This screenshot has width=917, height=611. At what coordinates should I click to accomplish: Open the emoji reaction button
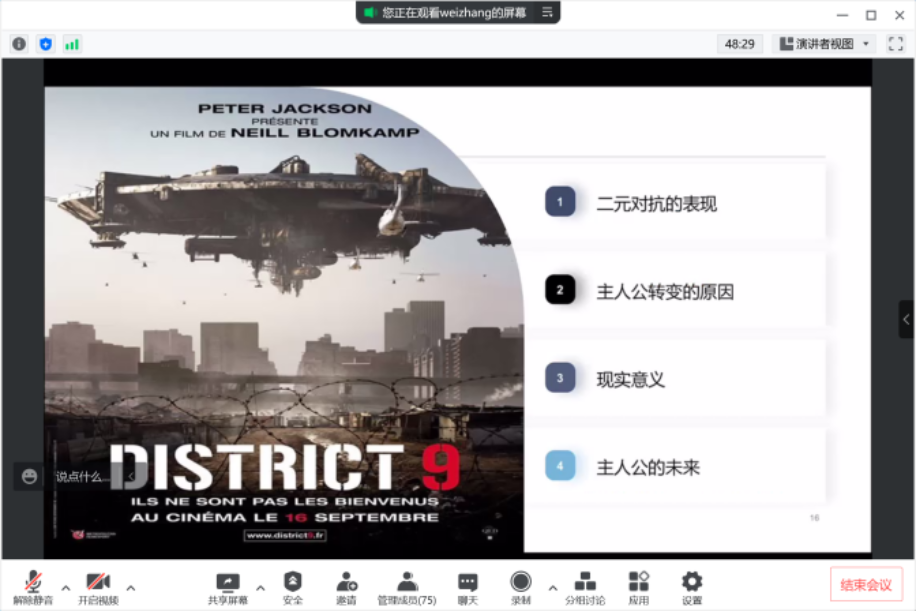click(x=29, y=477)
